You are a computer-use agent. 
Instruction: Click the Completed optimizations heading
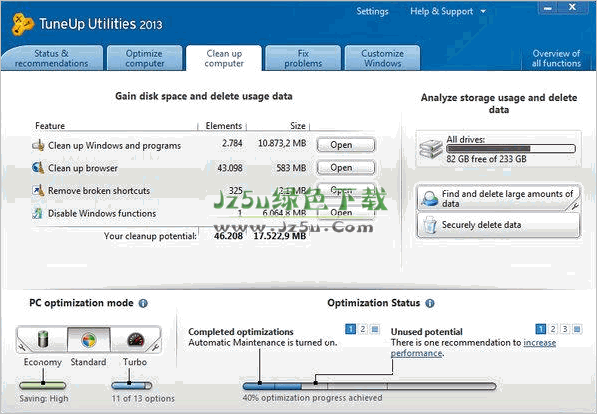(x=241, y=332)
